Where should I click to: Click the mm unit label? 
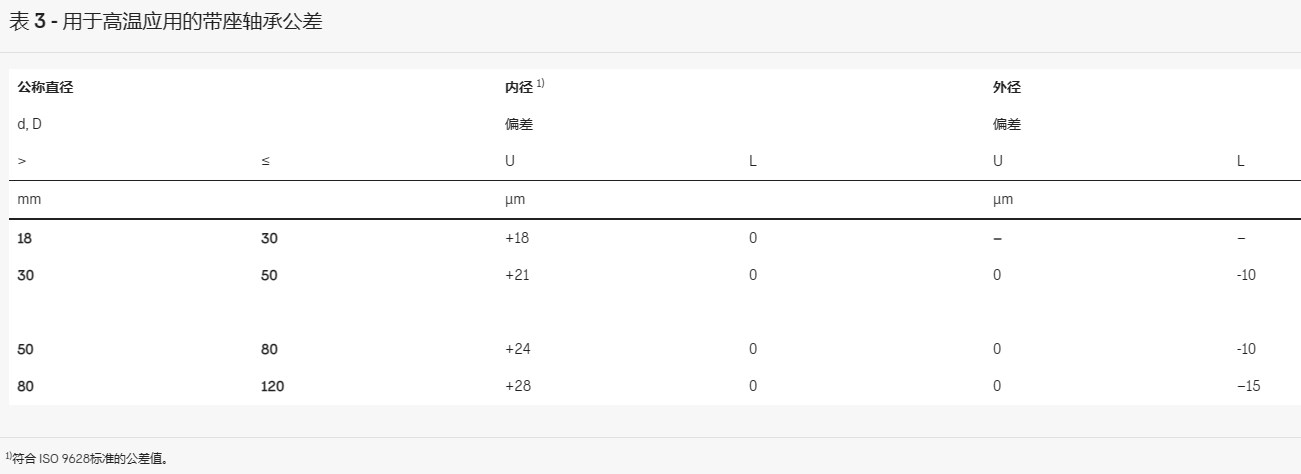tap(29, 200)
